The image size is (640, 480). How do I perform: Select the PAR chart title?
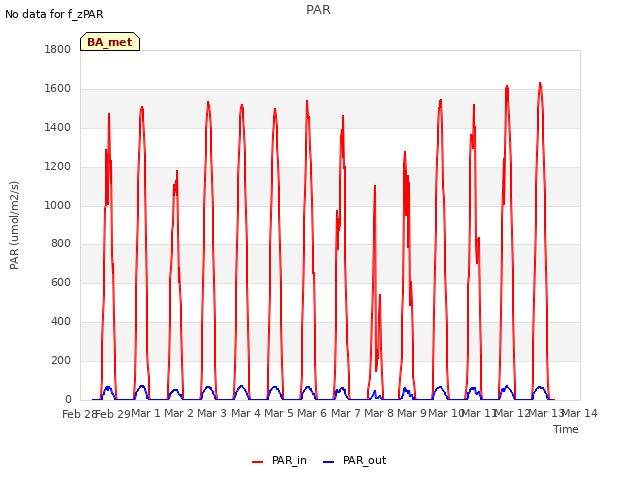pos(318,10)
